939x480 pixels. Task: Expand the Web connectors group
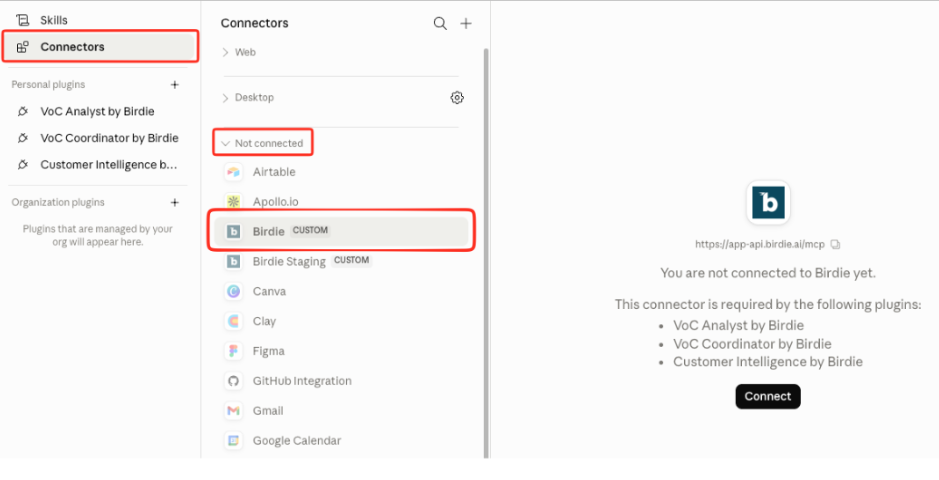239,52
